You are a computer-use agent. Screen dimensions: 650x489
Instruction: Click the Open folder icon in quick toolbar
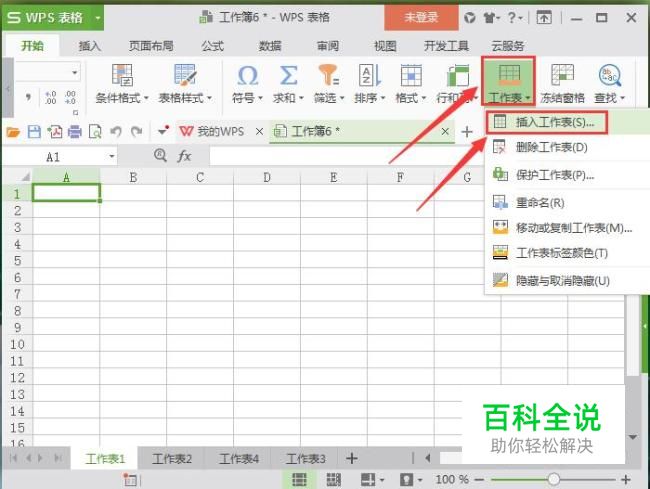(13, 132)
